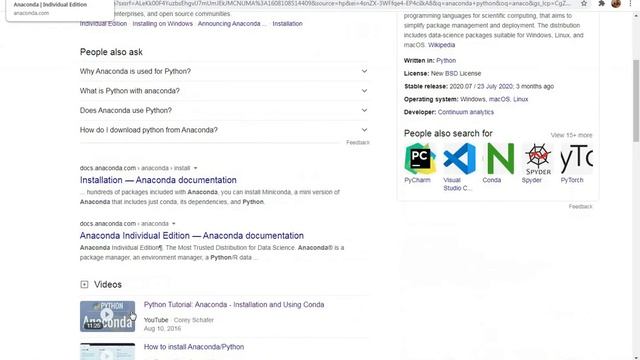Click the 'People also ask' heading
This screenshot has width=640, height=360.
click(x=111, y=52)
